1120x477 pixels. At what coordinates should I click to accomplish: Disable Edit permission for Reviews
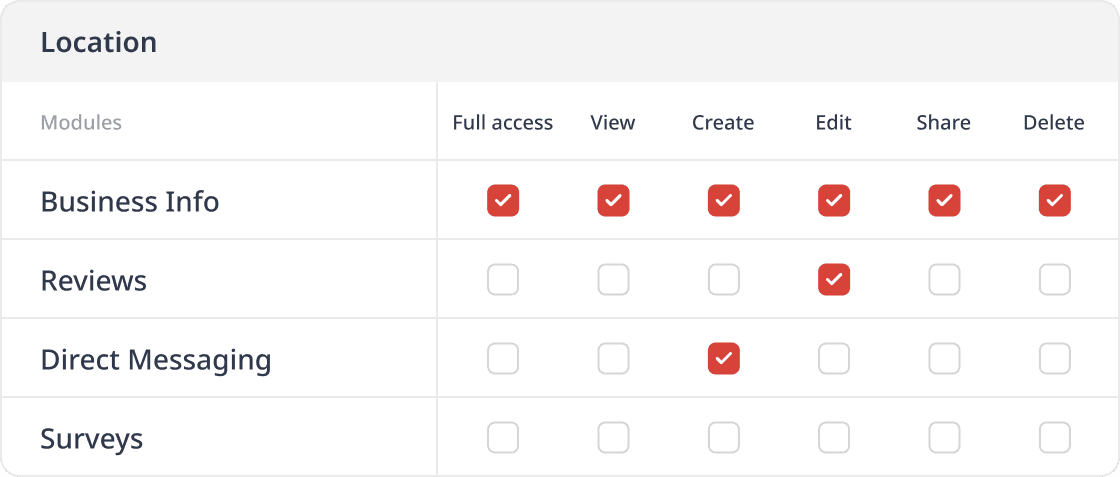click(x=834, y=280)
